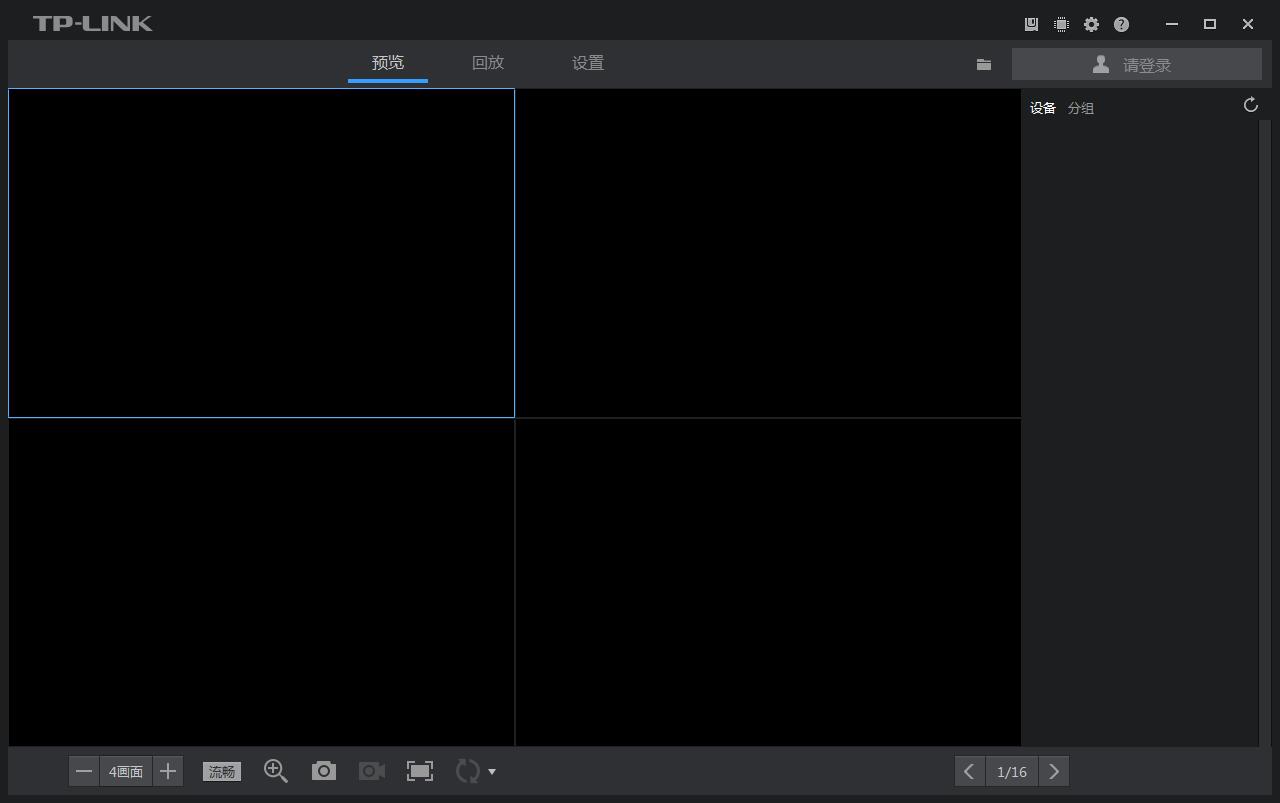This screenshot has height=803, width=1280.
Task: Toggle the 流畅 stream quality setting
Action: 221,771
